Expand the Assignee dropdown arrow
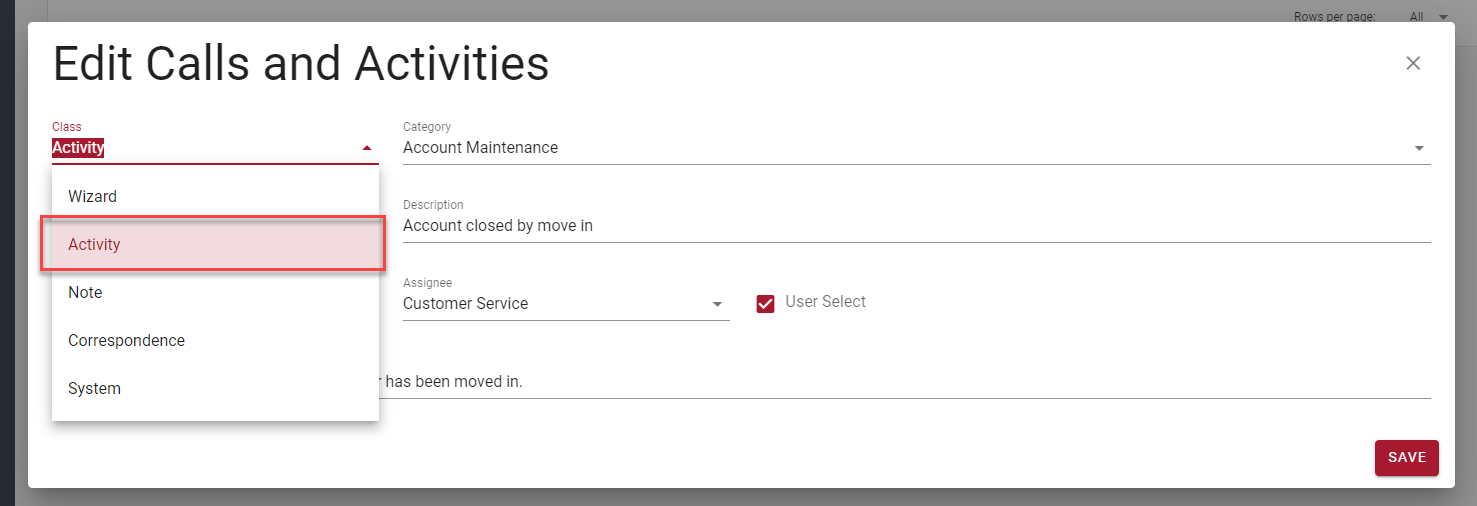This screenshot has height=506, width=1477. 717,304
